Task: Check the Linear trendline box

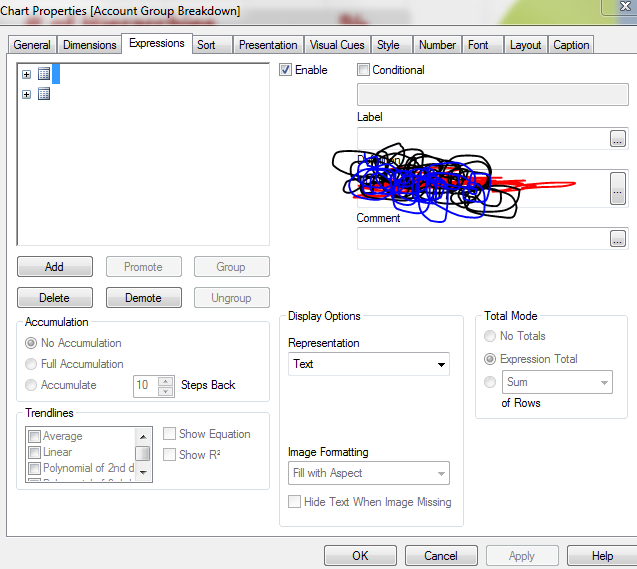Action: coord(35,452)
